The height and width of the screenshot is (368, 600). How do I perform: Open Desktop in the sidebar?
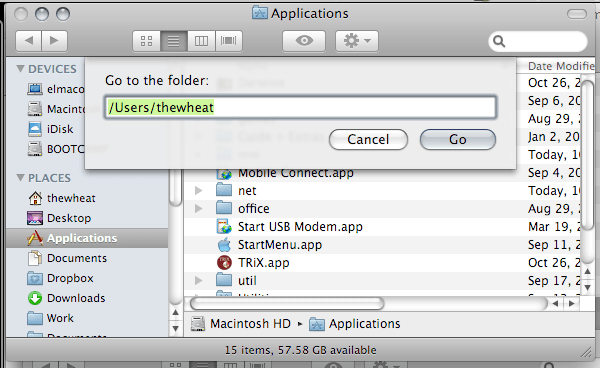59,218
